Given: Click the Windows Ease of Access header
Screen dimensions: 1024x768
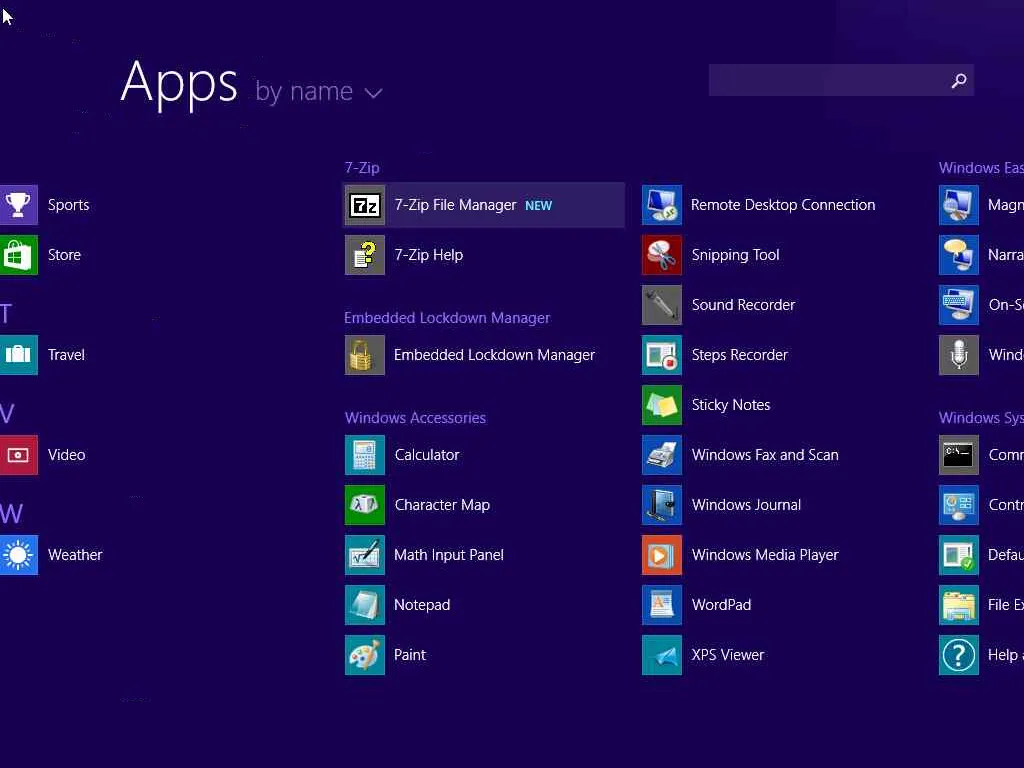Looking at the screenshot, I should (981, 168).
